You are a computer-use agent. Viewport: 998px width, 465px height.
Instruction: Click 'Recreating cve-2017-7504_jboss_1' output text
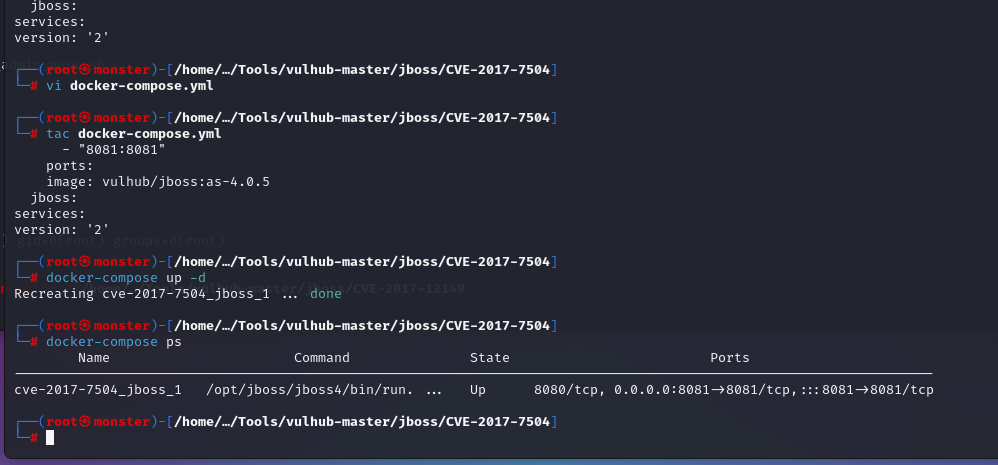click(x=142, y=294)
